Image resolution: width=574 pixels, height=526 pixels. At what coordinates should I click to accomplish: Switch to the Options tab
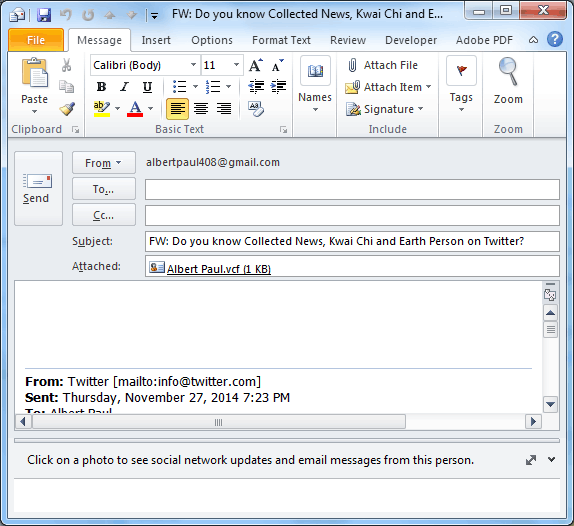coord(212,40)
